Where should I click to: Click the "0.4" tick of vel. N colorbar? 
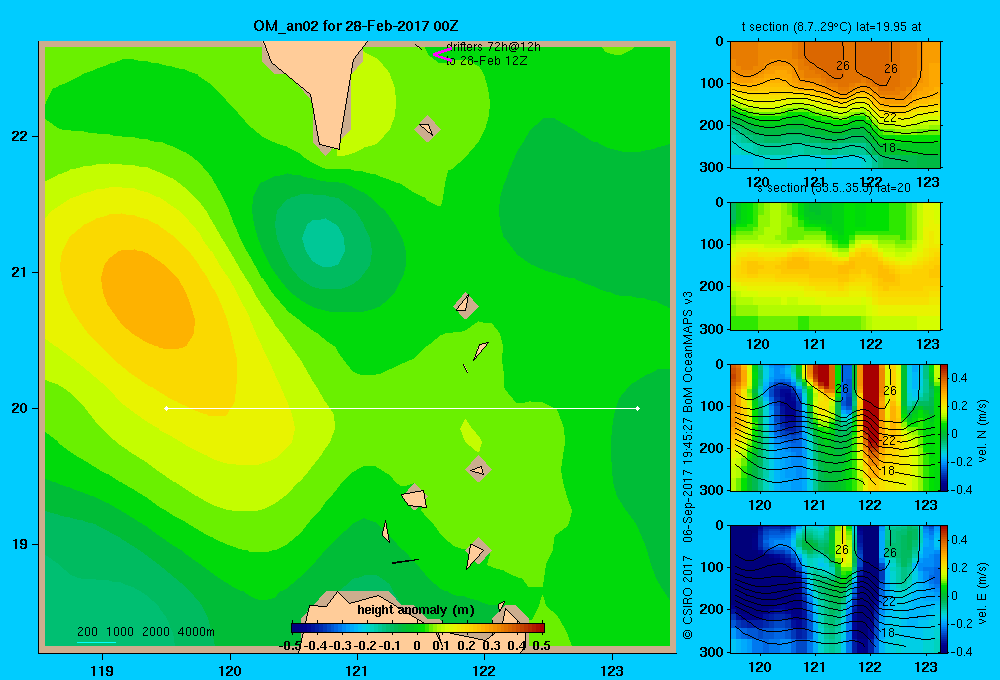tap(959, 378)
